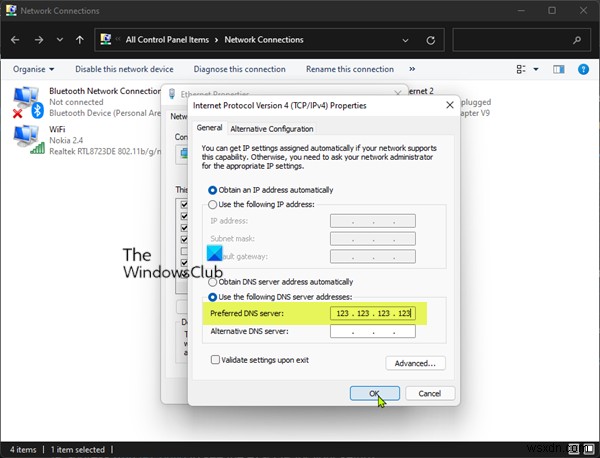
Task: Open recent locations chevron
Action: [x=60, y=40]
